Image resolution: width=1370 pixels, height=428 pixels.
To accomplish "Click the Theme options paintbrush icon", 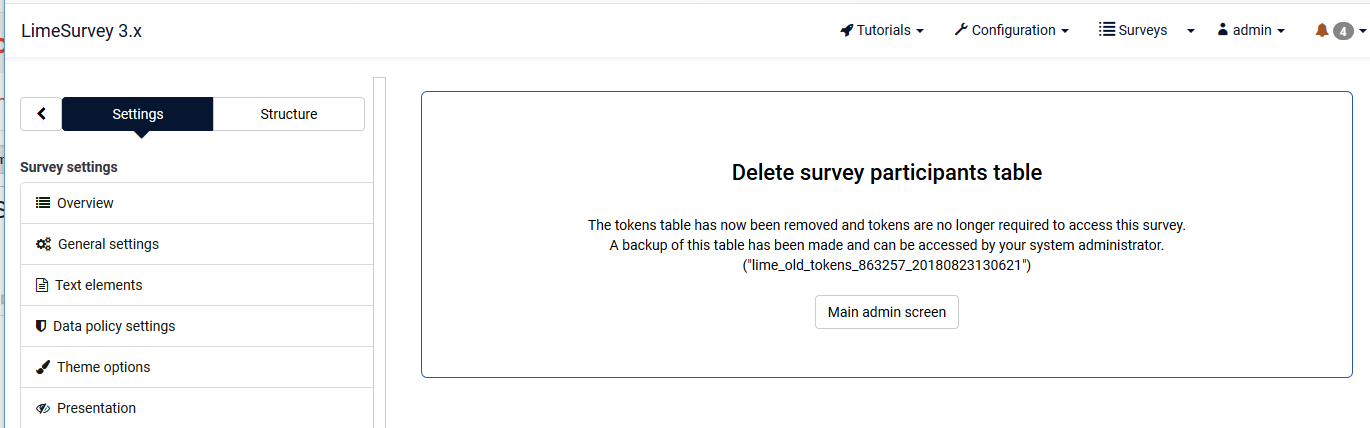I will (43, 367).
